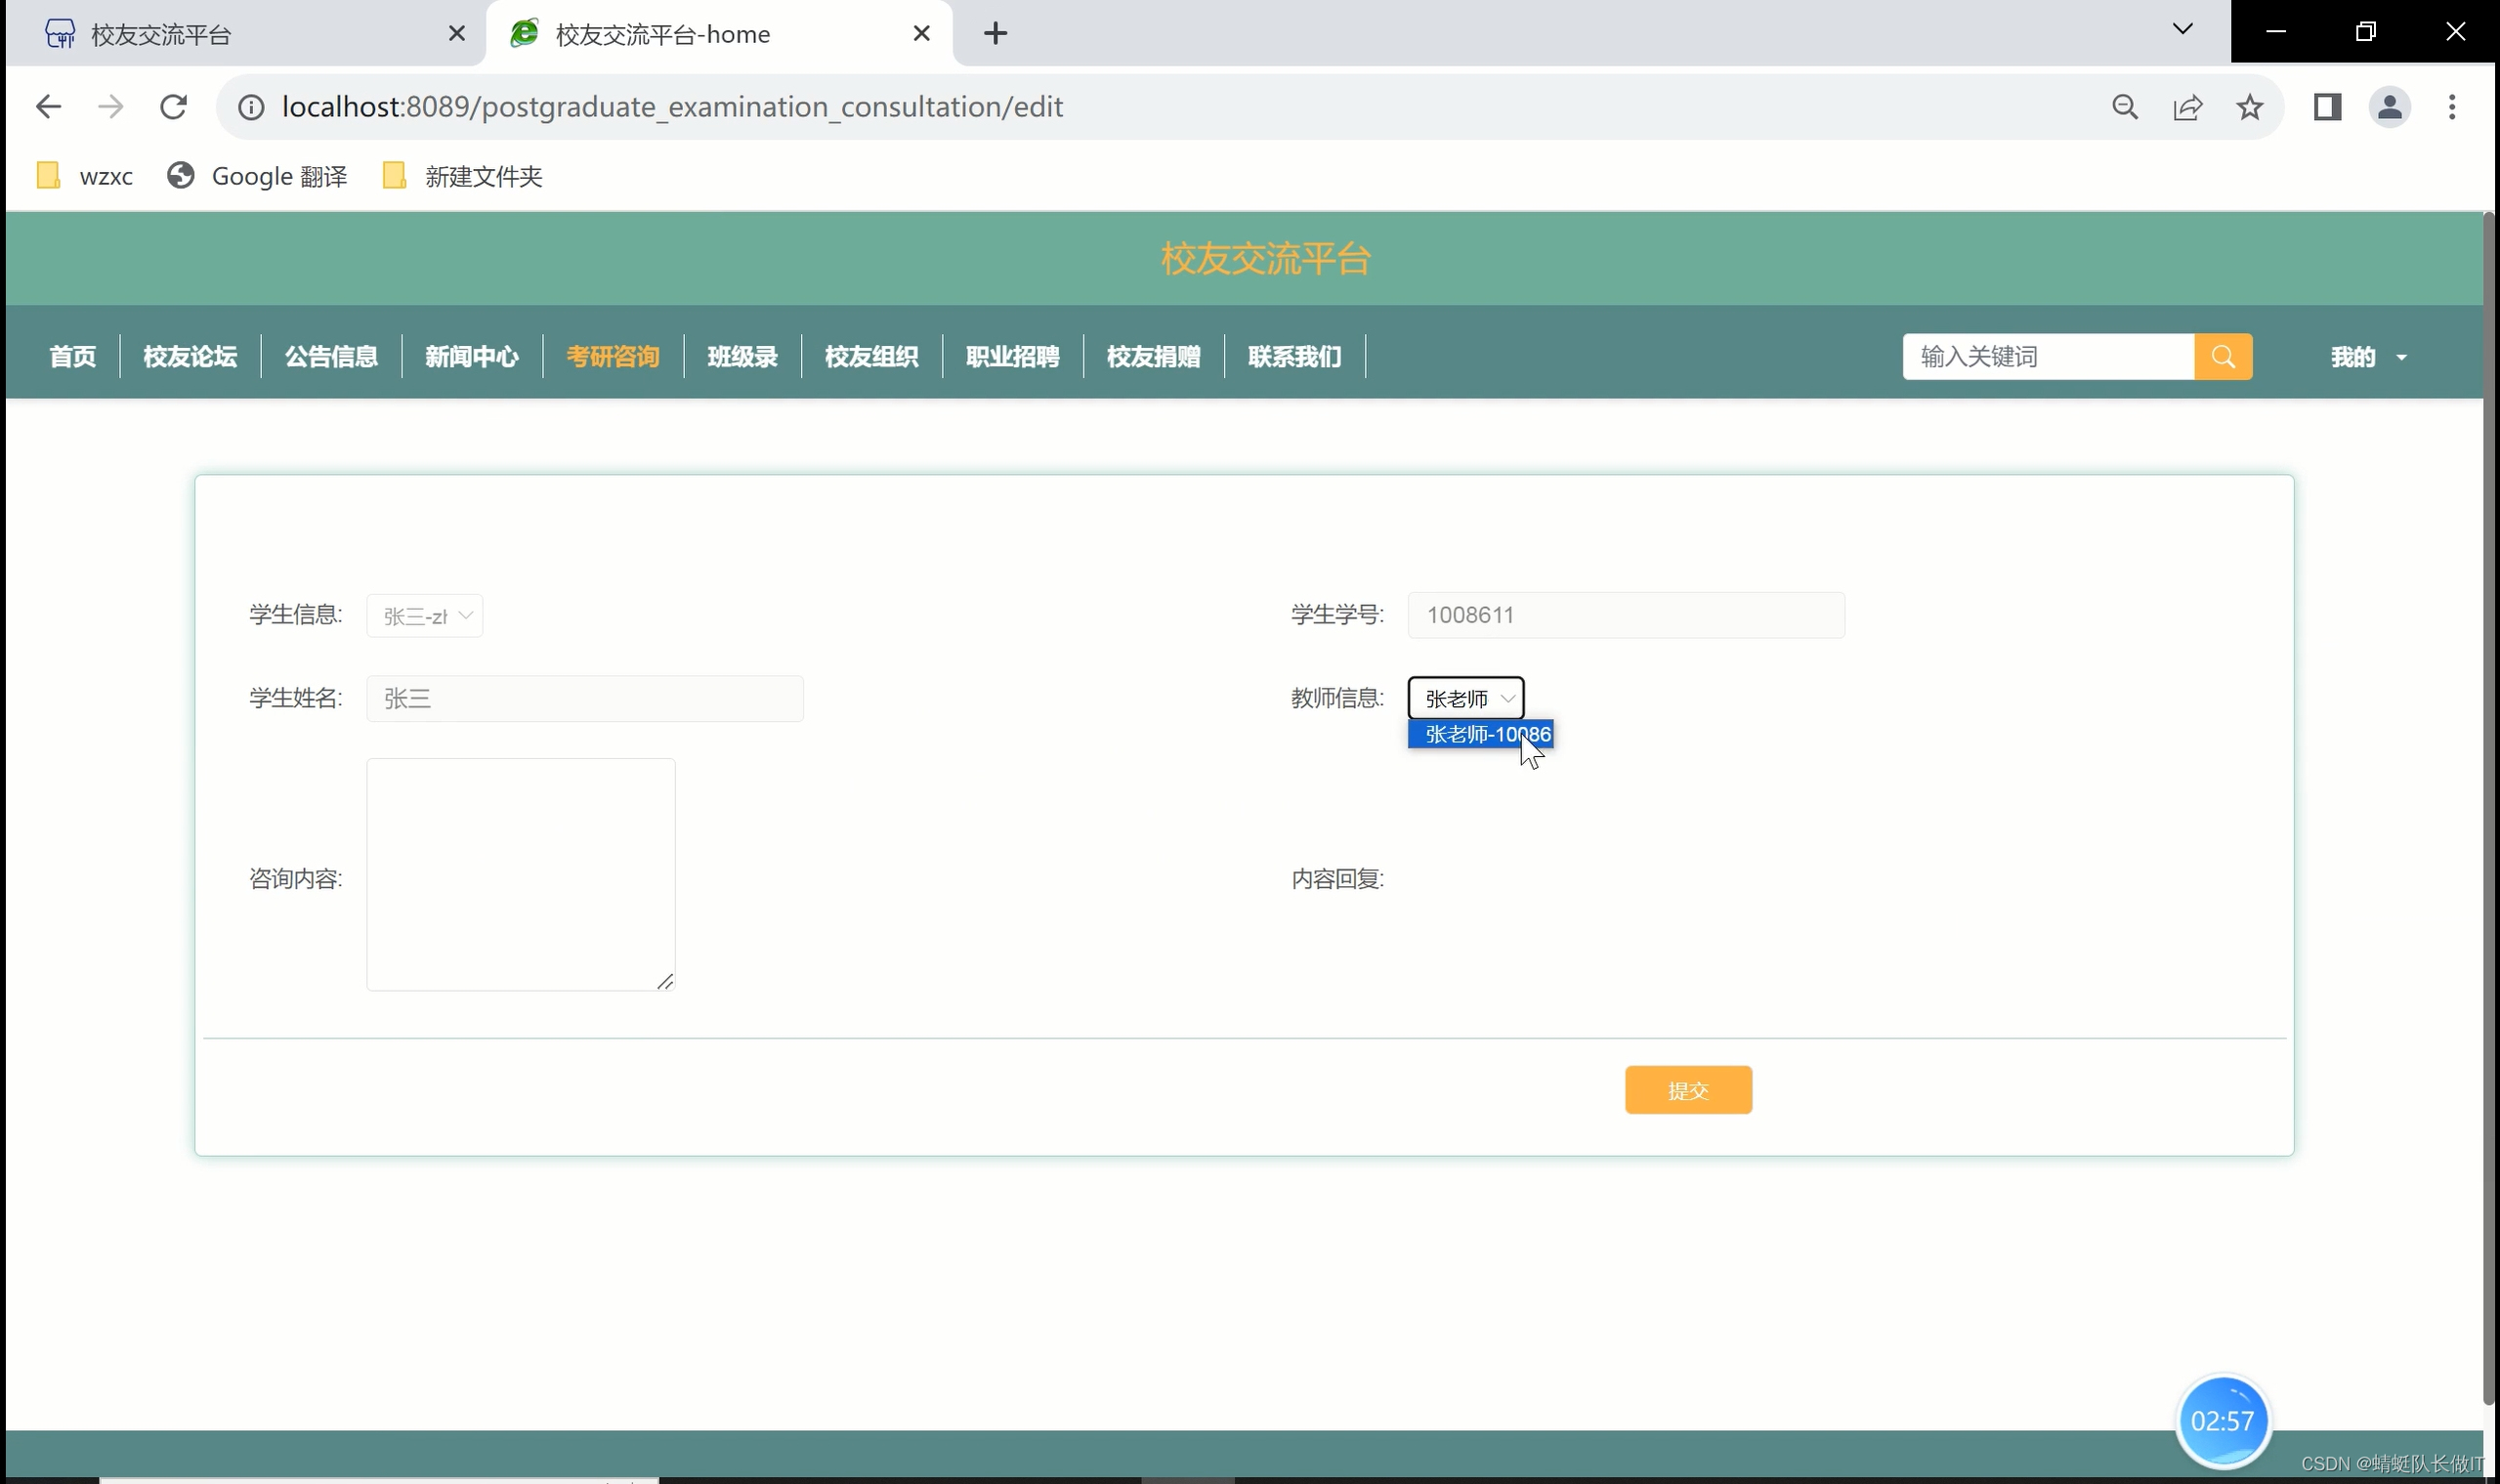Go to the 校友论坛 menu item
2500x1484 pixels.
point(190,357)
